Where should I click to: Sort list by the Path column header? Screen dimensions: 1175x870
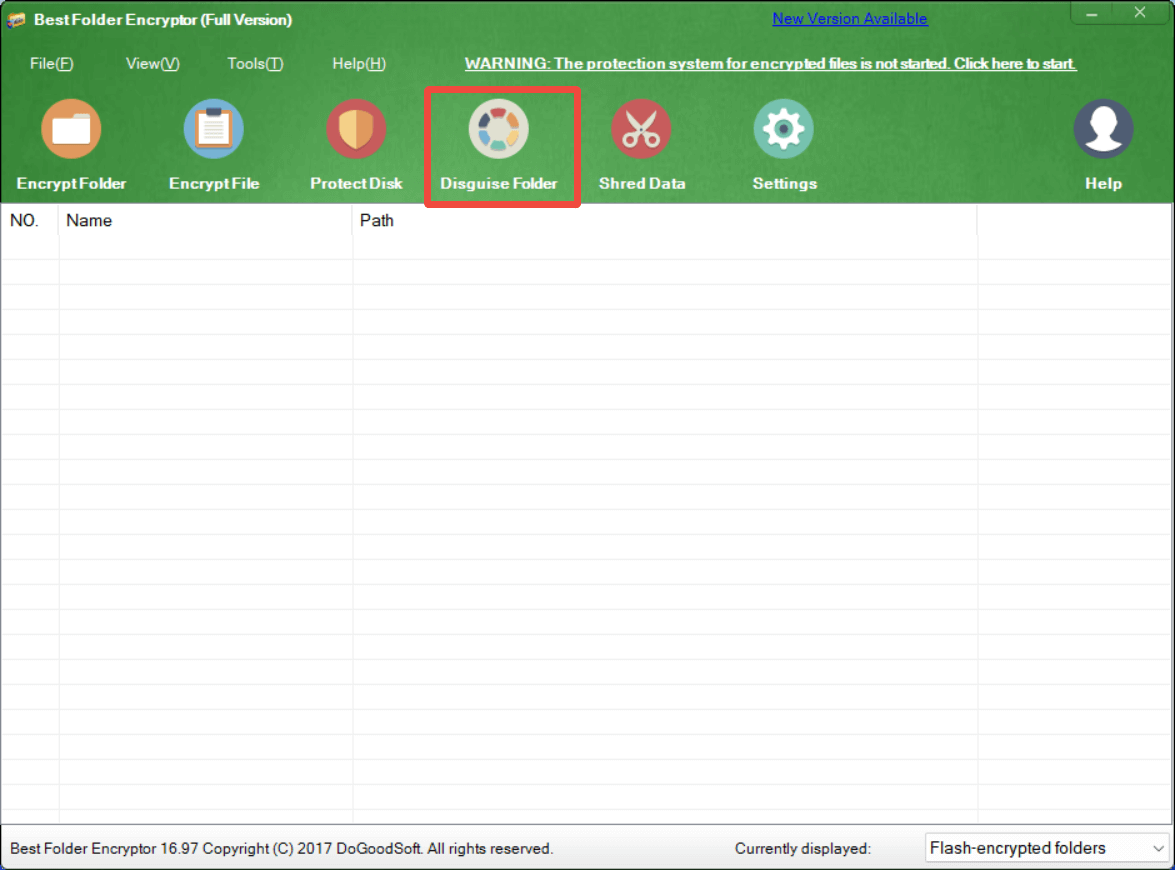click(664, 220)
